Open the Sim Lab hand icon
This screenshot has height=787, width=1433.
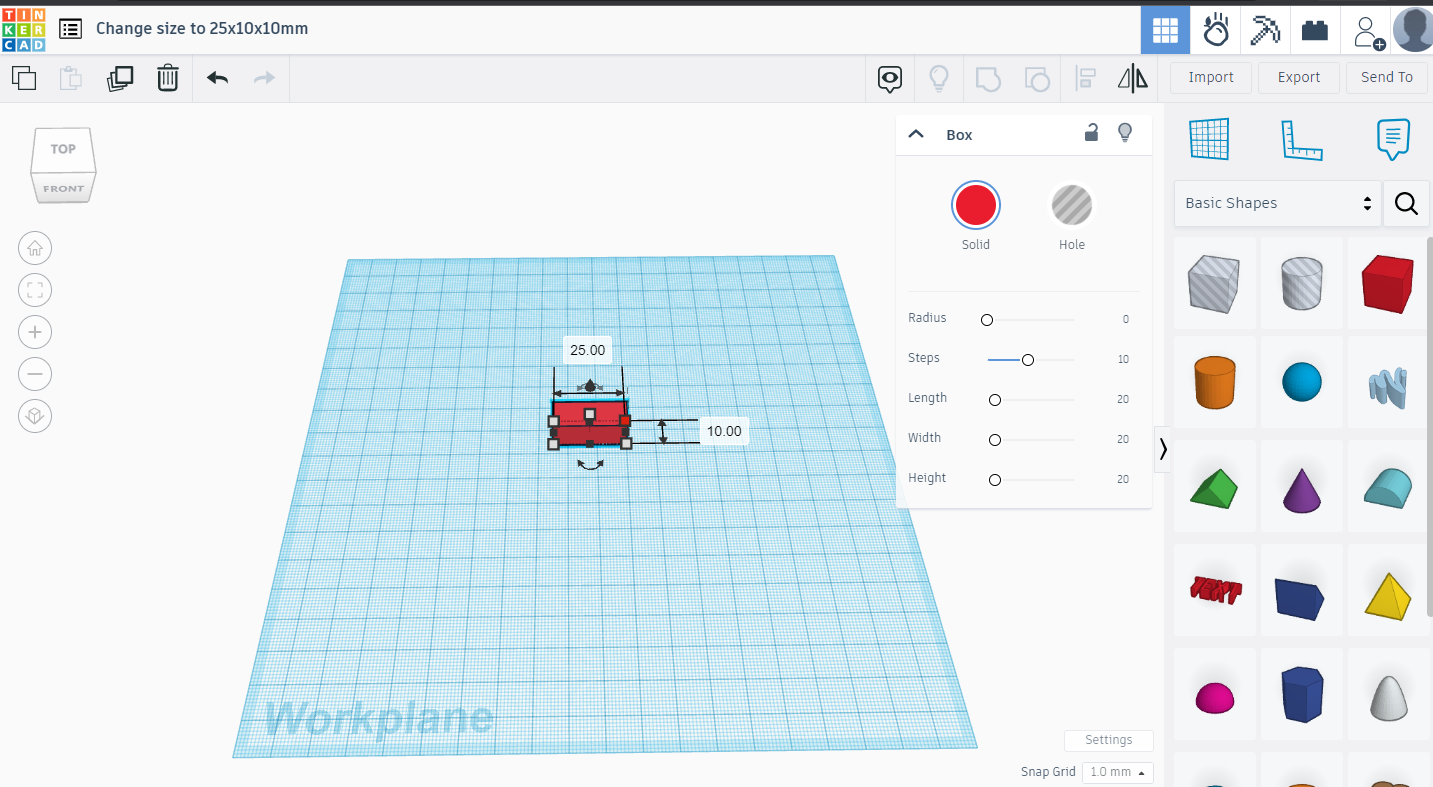1216,30
